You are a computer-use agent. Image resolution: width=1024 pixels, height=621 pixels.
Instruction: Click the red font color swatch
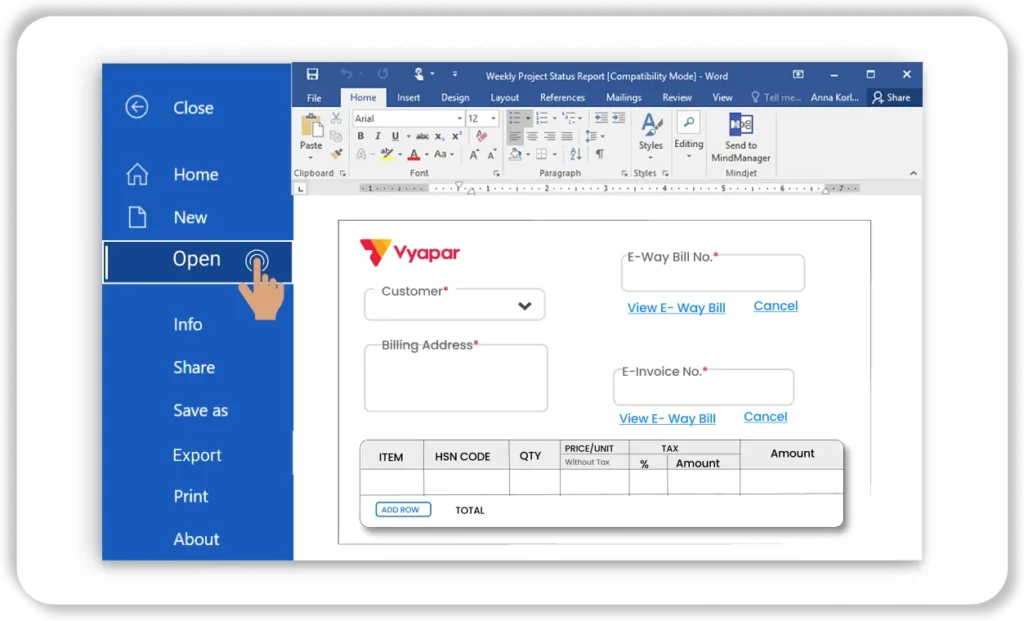(413, 154)
